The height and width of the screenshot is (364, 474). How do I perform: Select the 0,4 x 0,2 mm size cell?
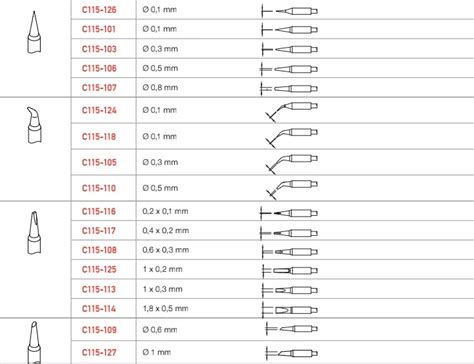coord(166,230)
